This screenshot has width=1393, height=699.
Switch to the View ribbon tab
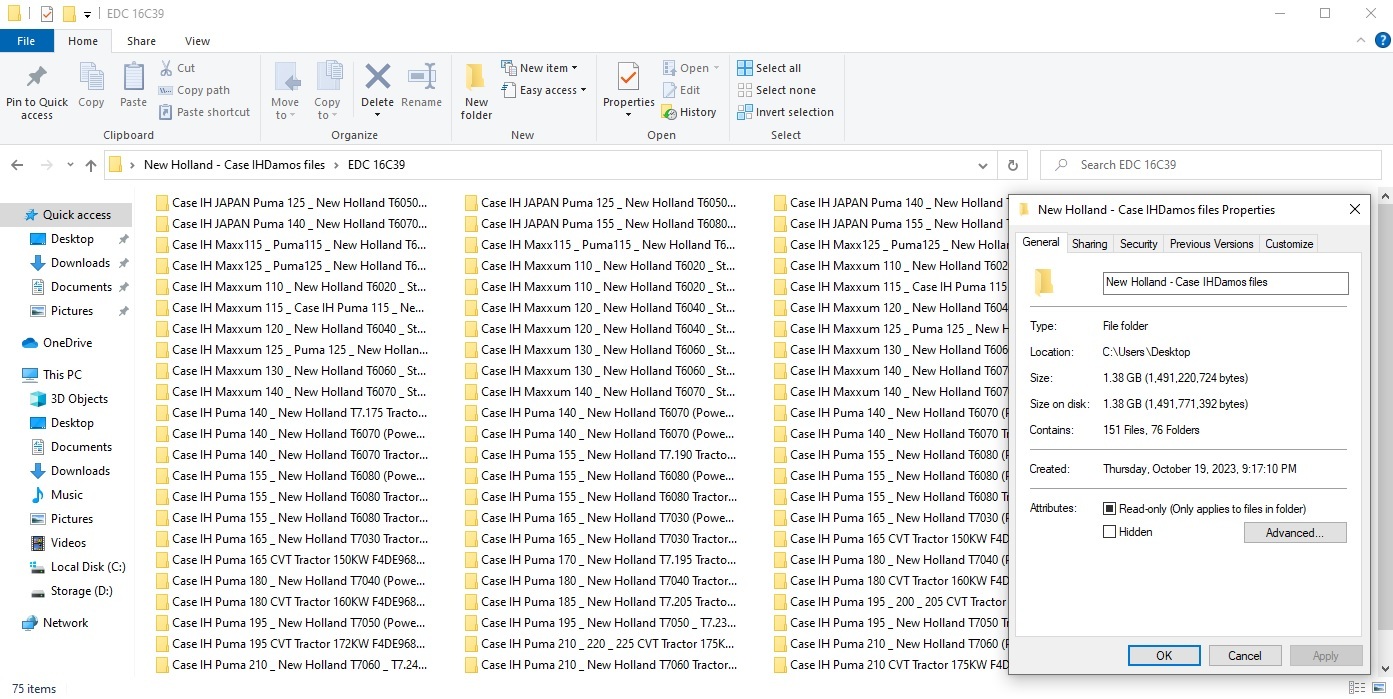tap(197, 41)
